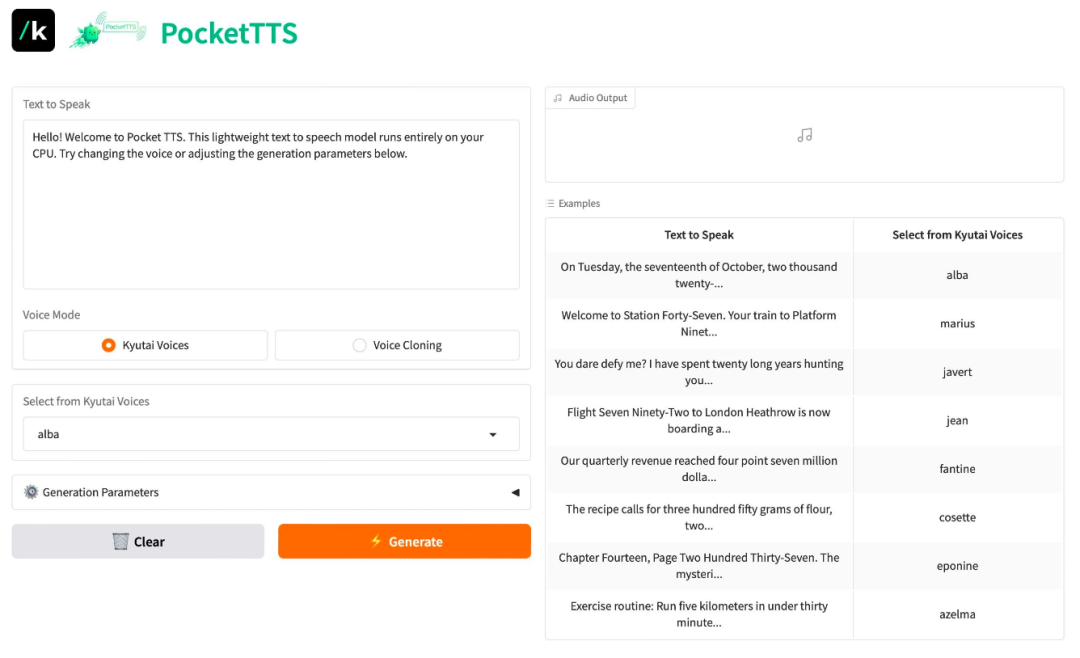Screen dimensions: 1080x658
Task: Select example 'Chapter Fourteen, Page Two Hundred'
Action: [699, 566]
